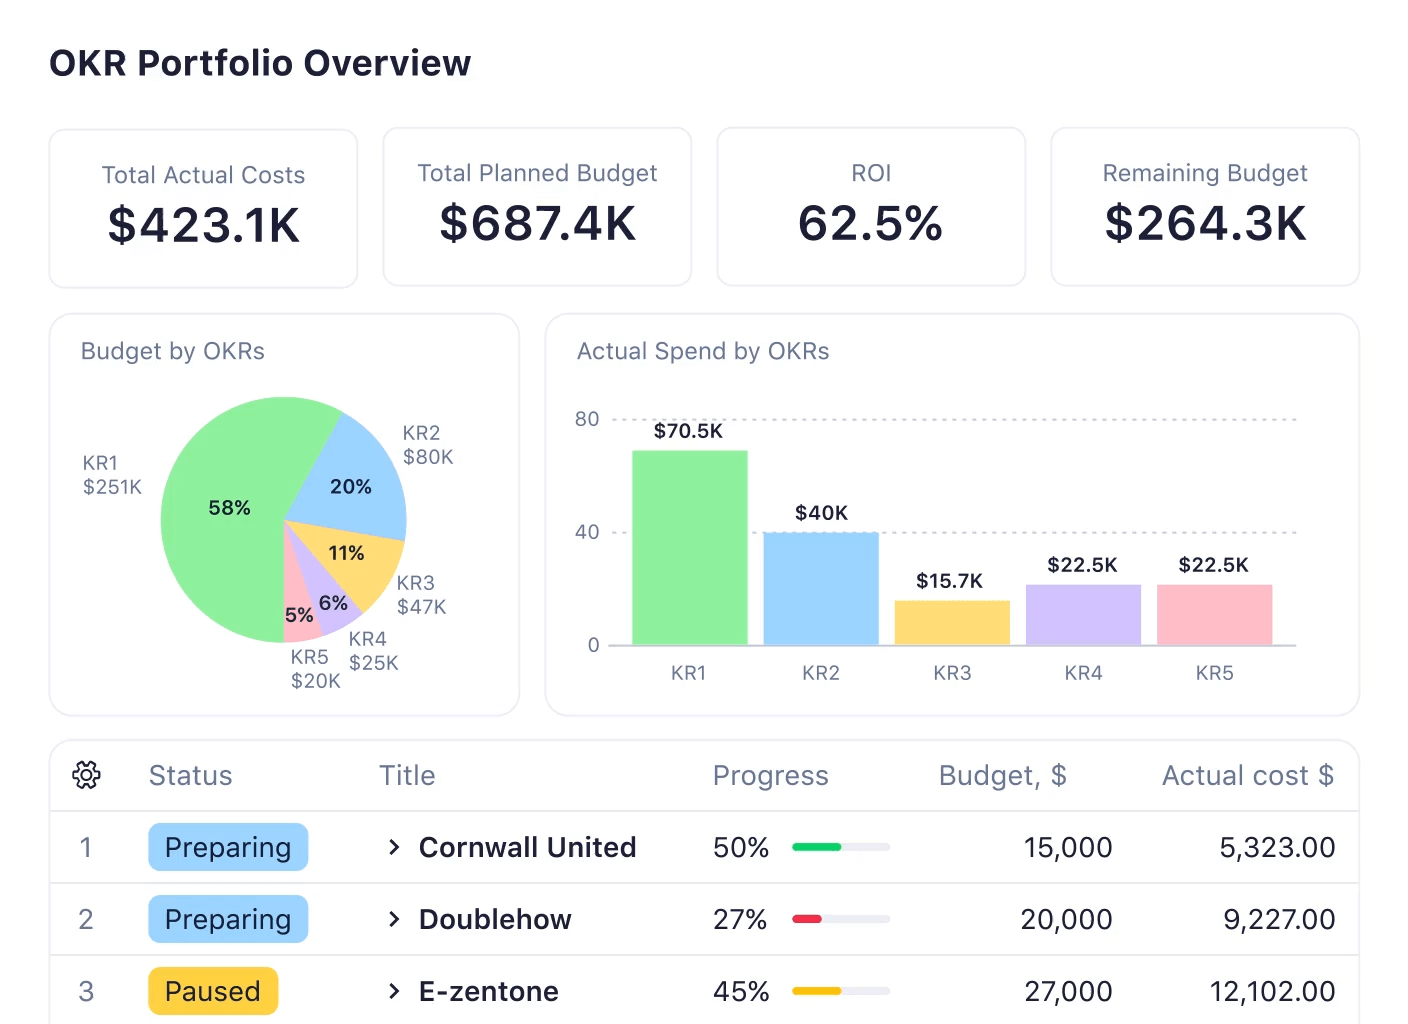The width and height of the screenshot is (1408, 1024).
Task: Open the table settings gear icon
Action: point(86,775)
